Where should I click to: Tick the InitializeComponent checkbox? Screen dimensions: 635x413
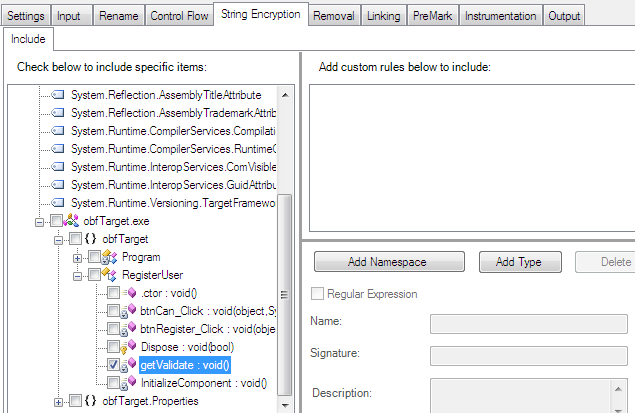tap(112, 383)
